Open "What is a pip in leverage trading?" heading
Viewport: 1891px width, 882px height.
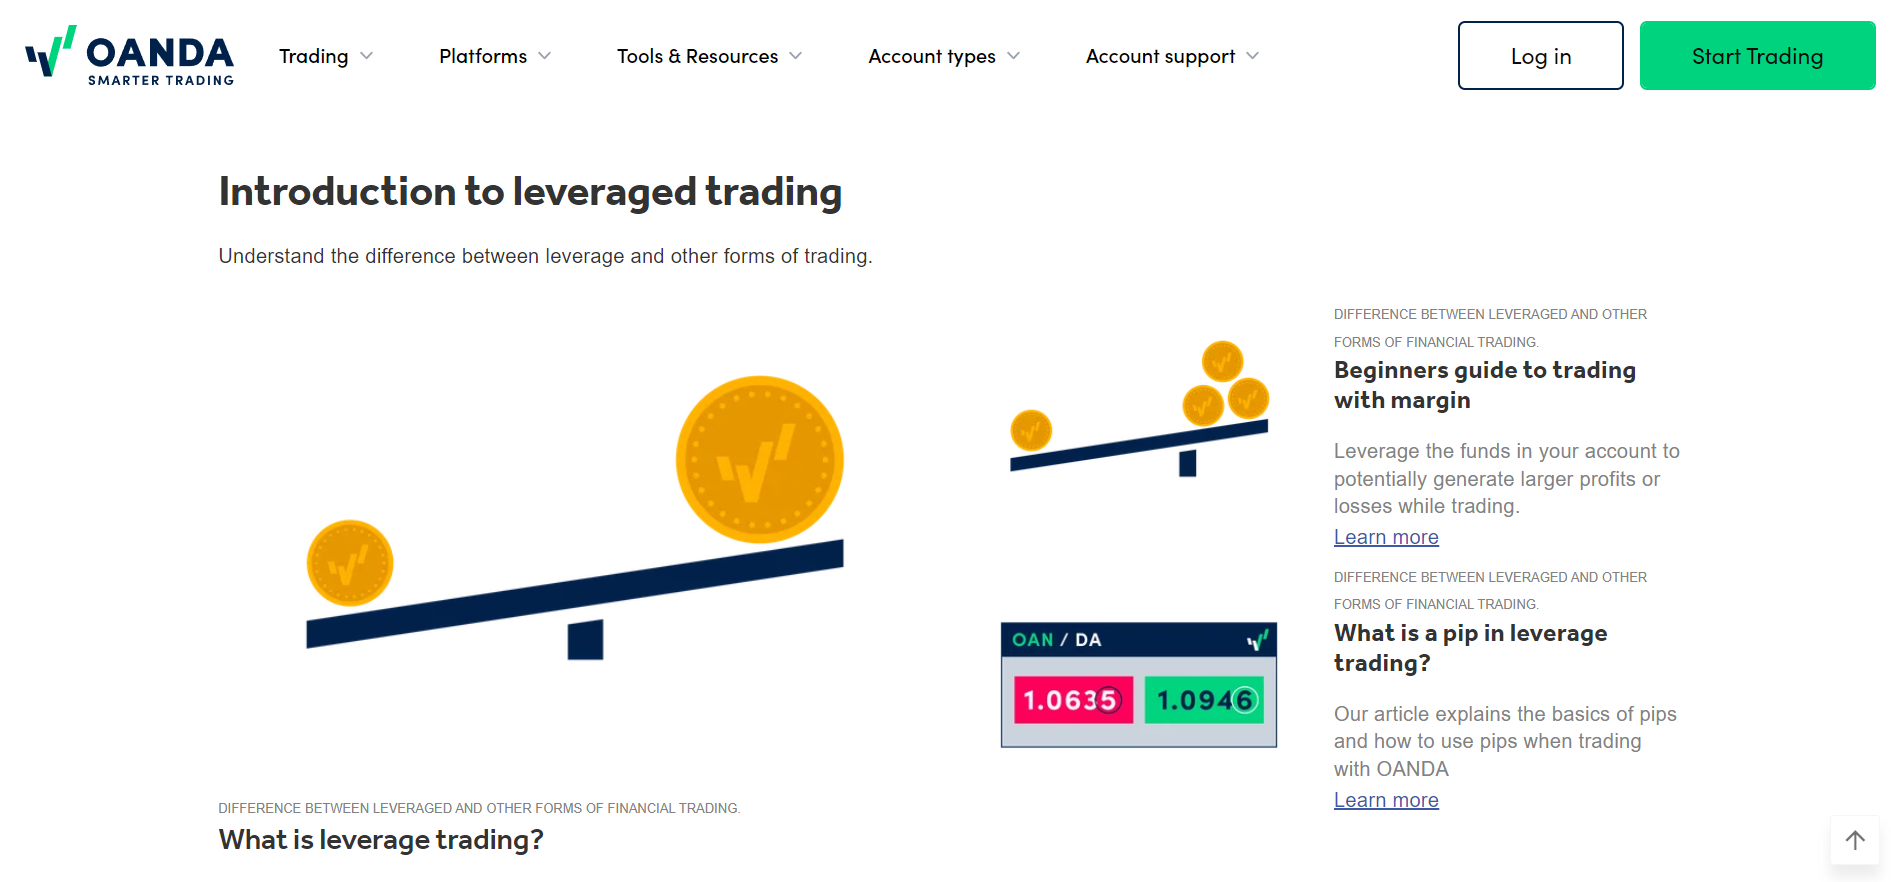pyautogui.click(x=1470, y=648)
